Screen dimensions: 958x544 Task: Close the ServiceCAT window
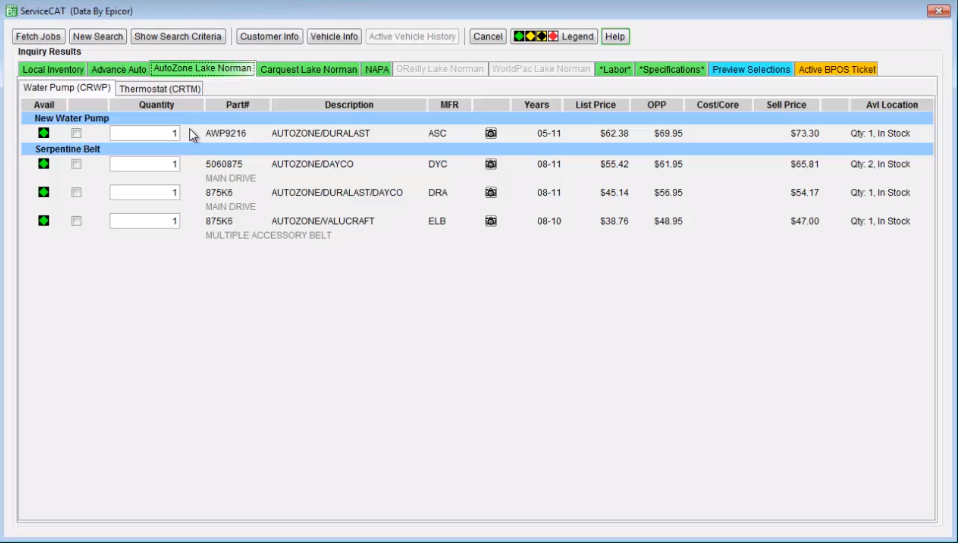click(x=938, y=11)
